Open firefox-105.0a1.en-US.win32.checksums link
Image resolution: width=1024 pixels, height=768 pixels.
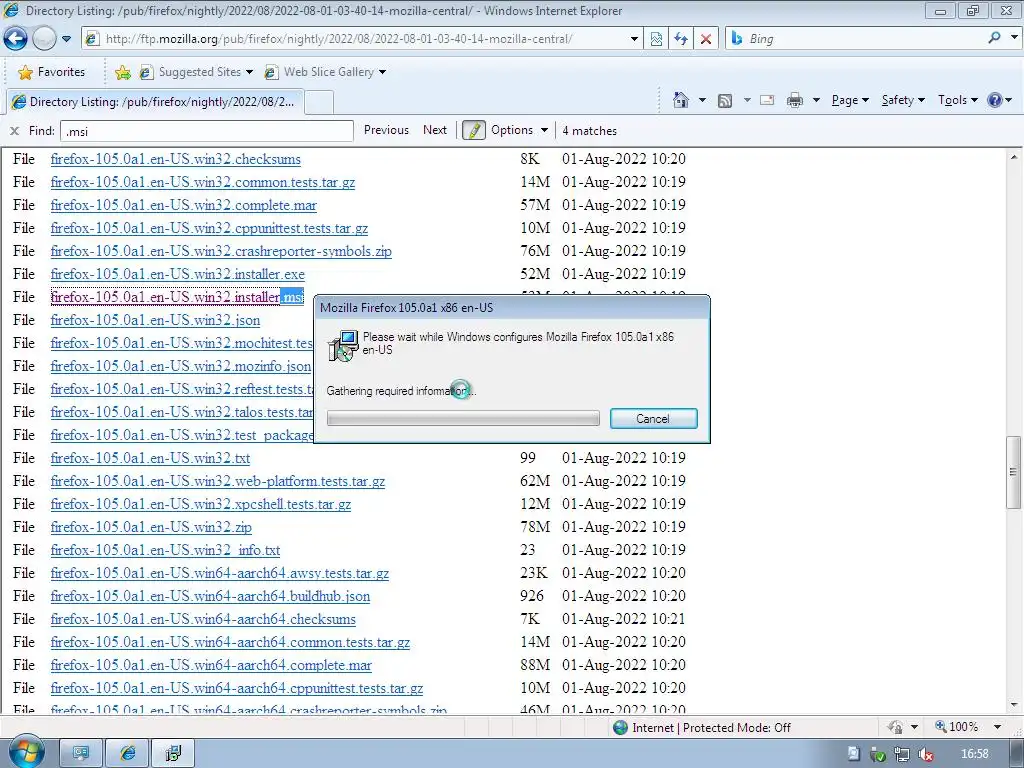click(x=176, y=159)
